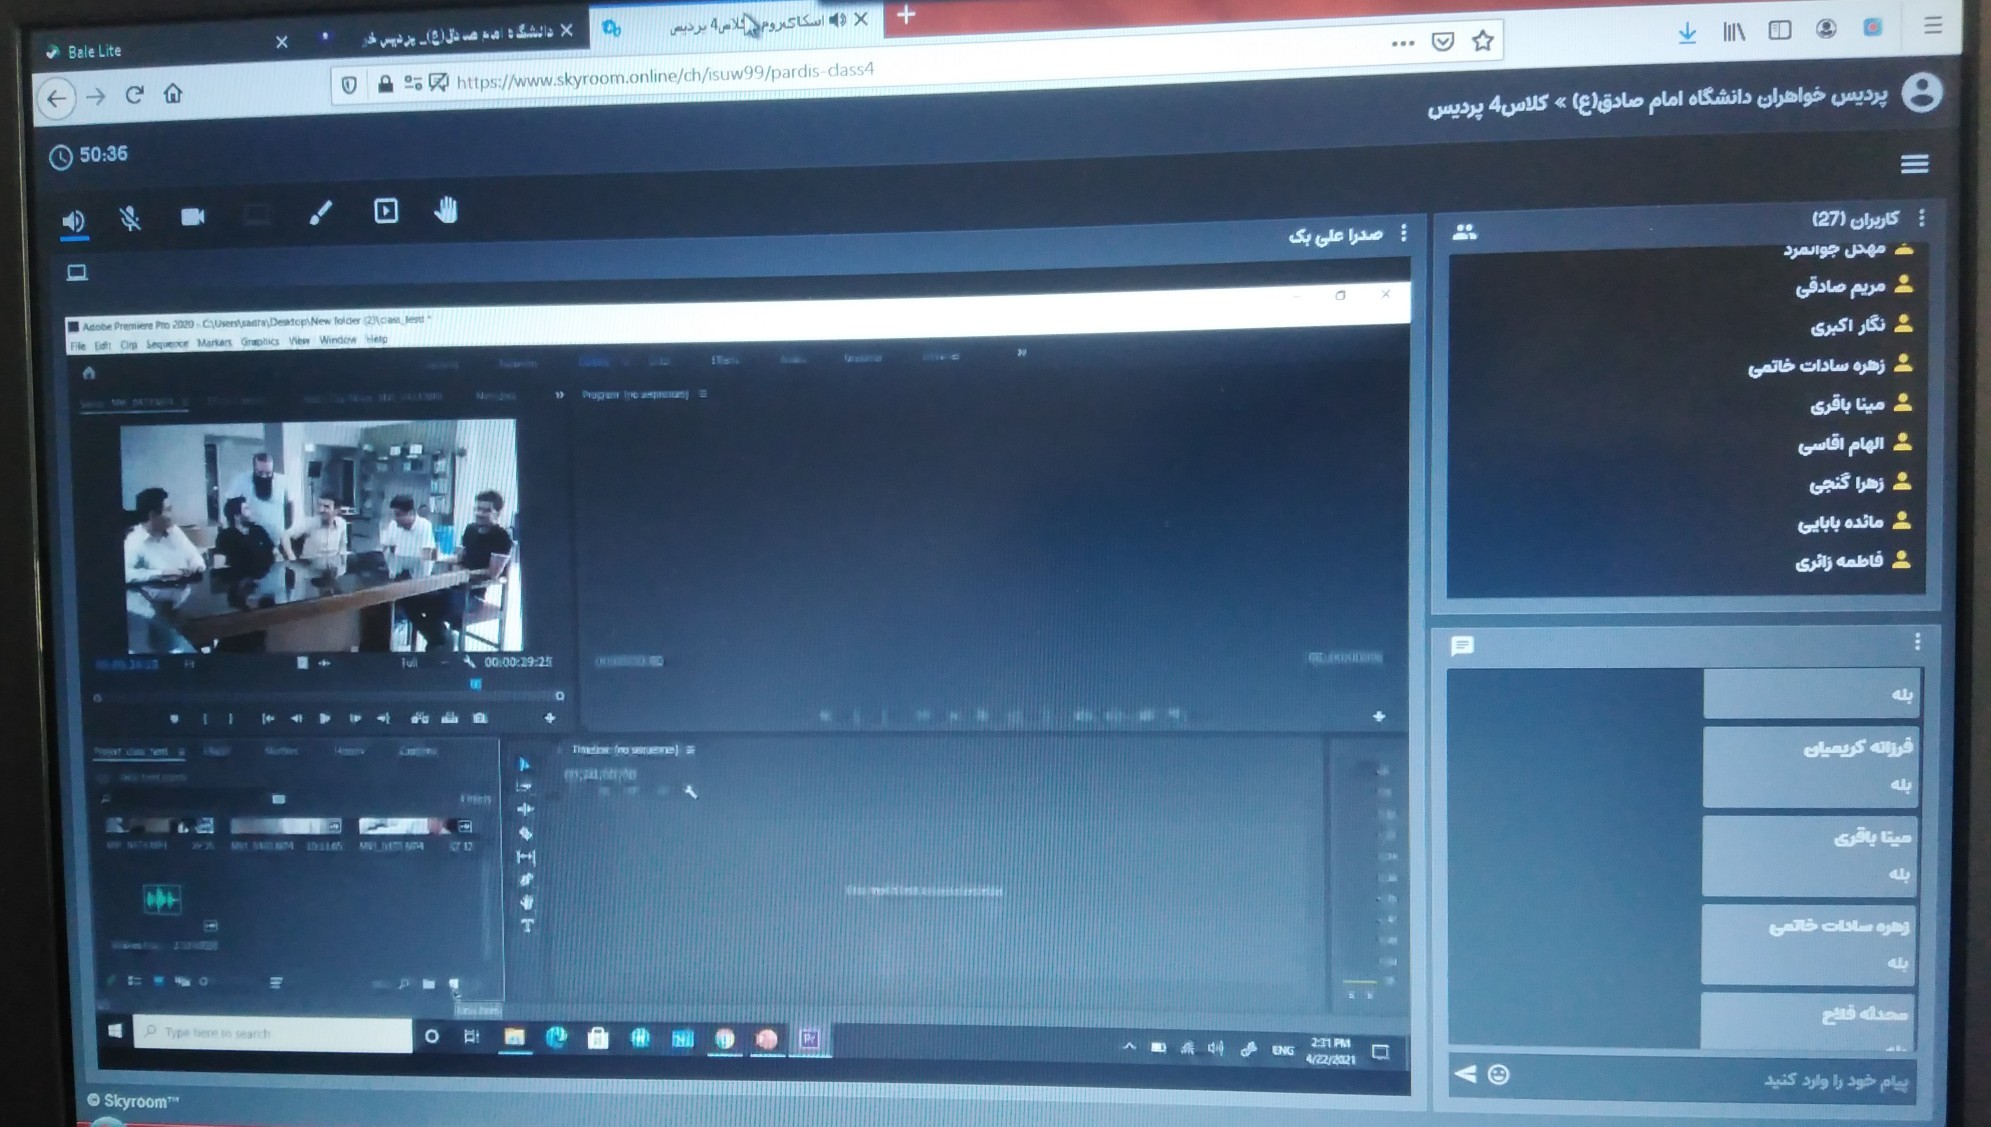Select Premiere selection arrow tool
Viewport: 1991px width, 1127px height.
tap(524, 764)
